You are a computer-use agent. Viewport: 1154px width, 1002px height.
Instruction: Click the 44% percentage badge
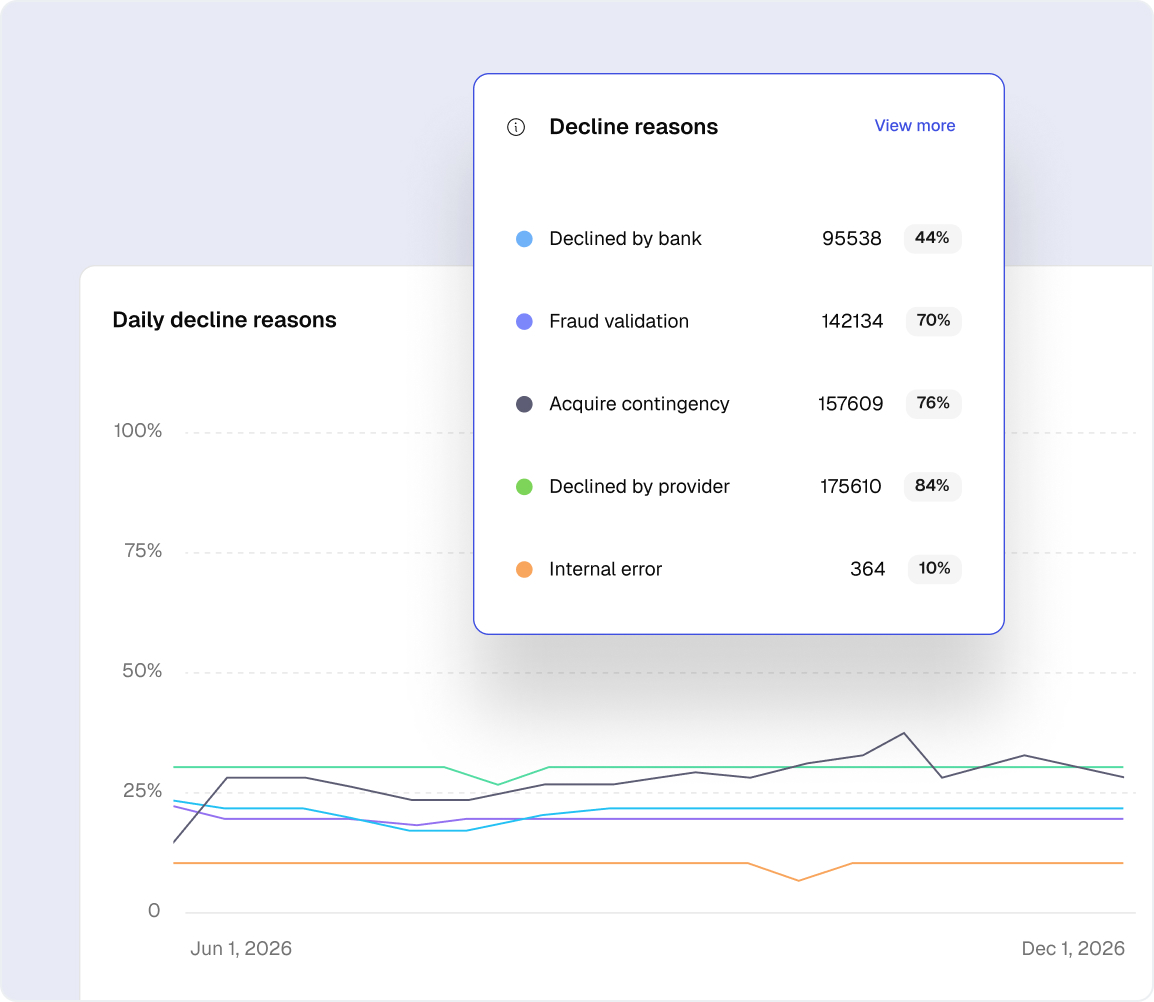932,238
